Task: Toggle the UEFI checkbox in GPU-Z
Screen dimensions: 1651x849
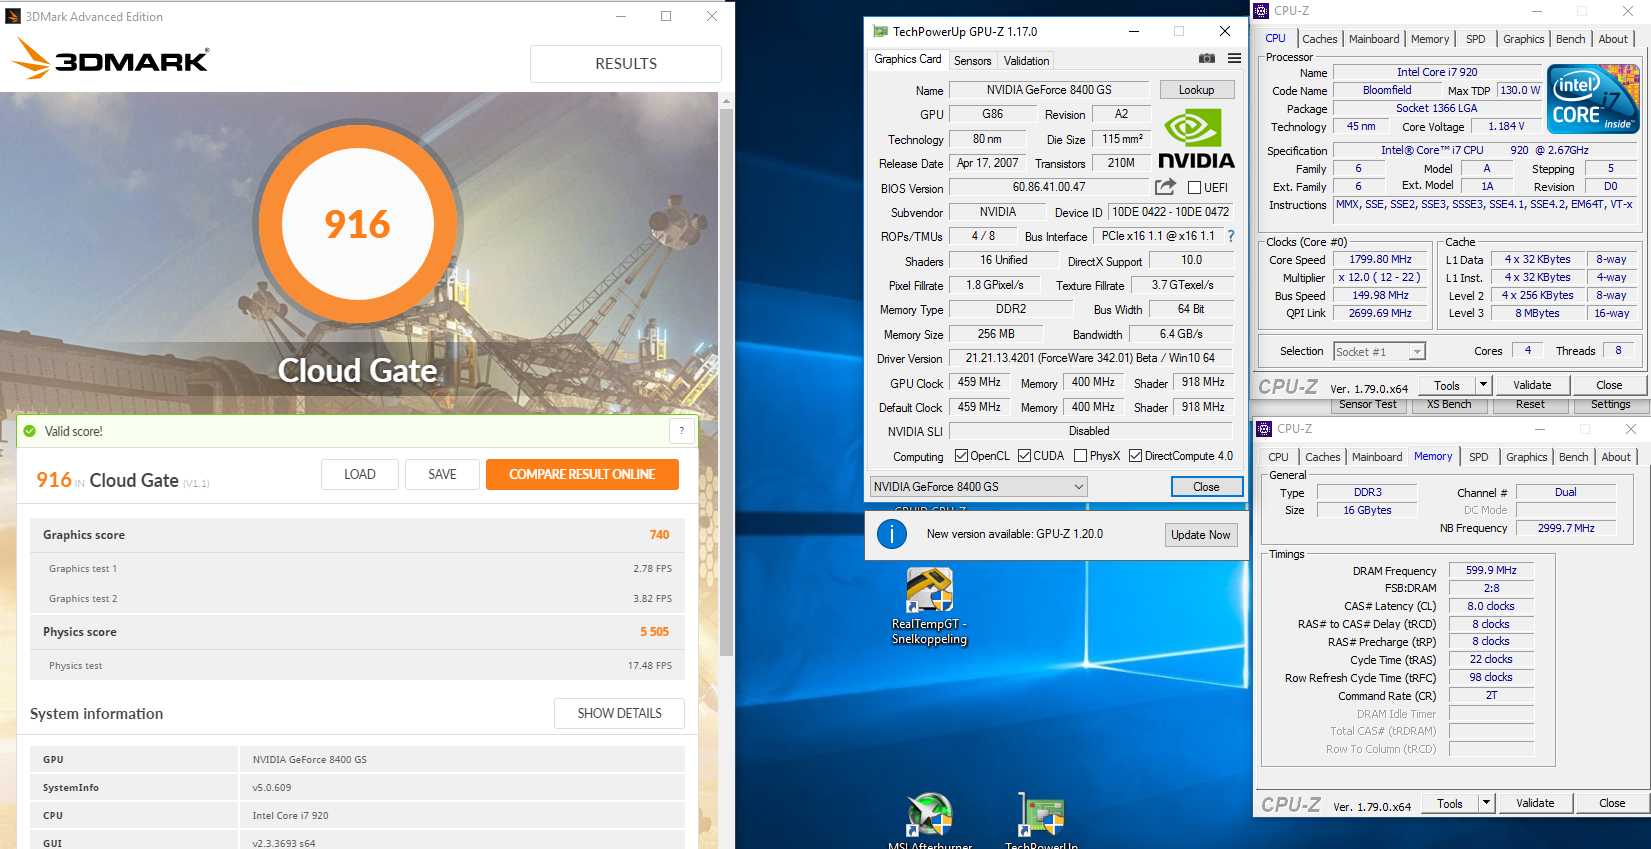Action: (1194, 188)
